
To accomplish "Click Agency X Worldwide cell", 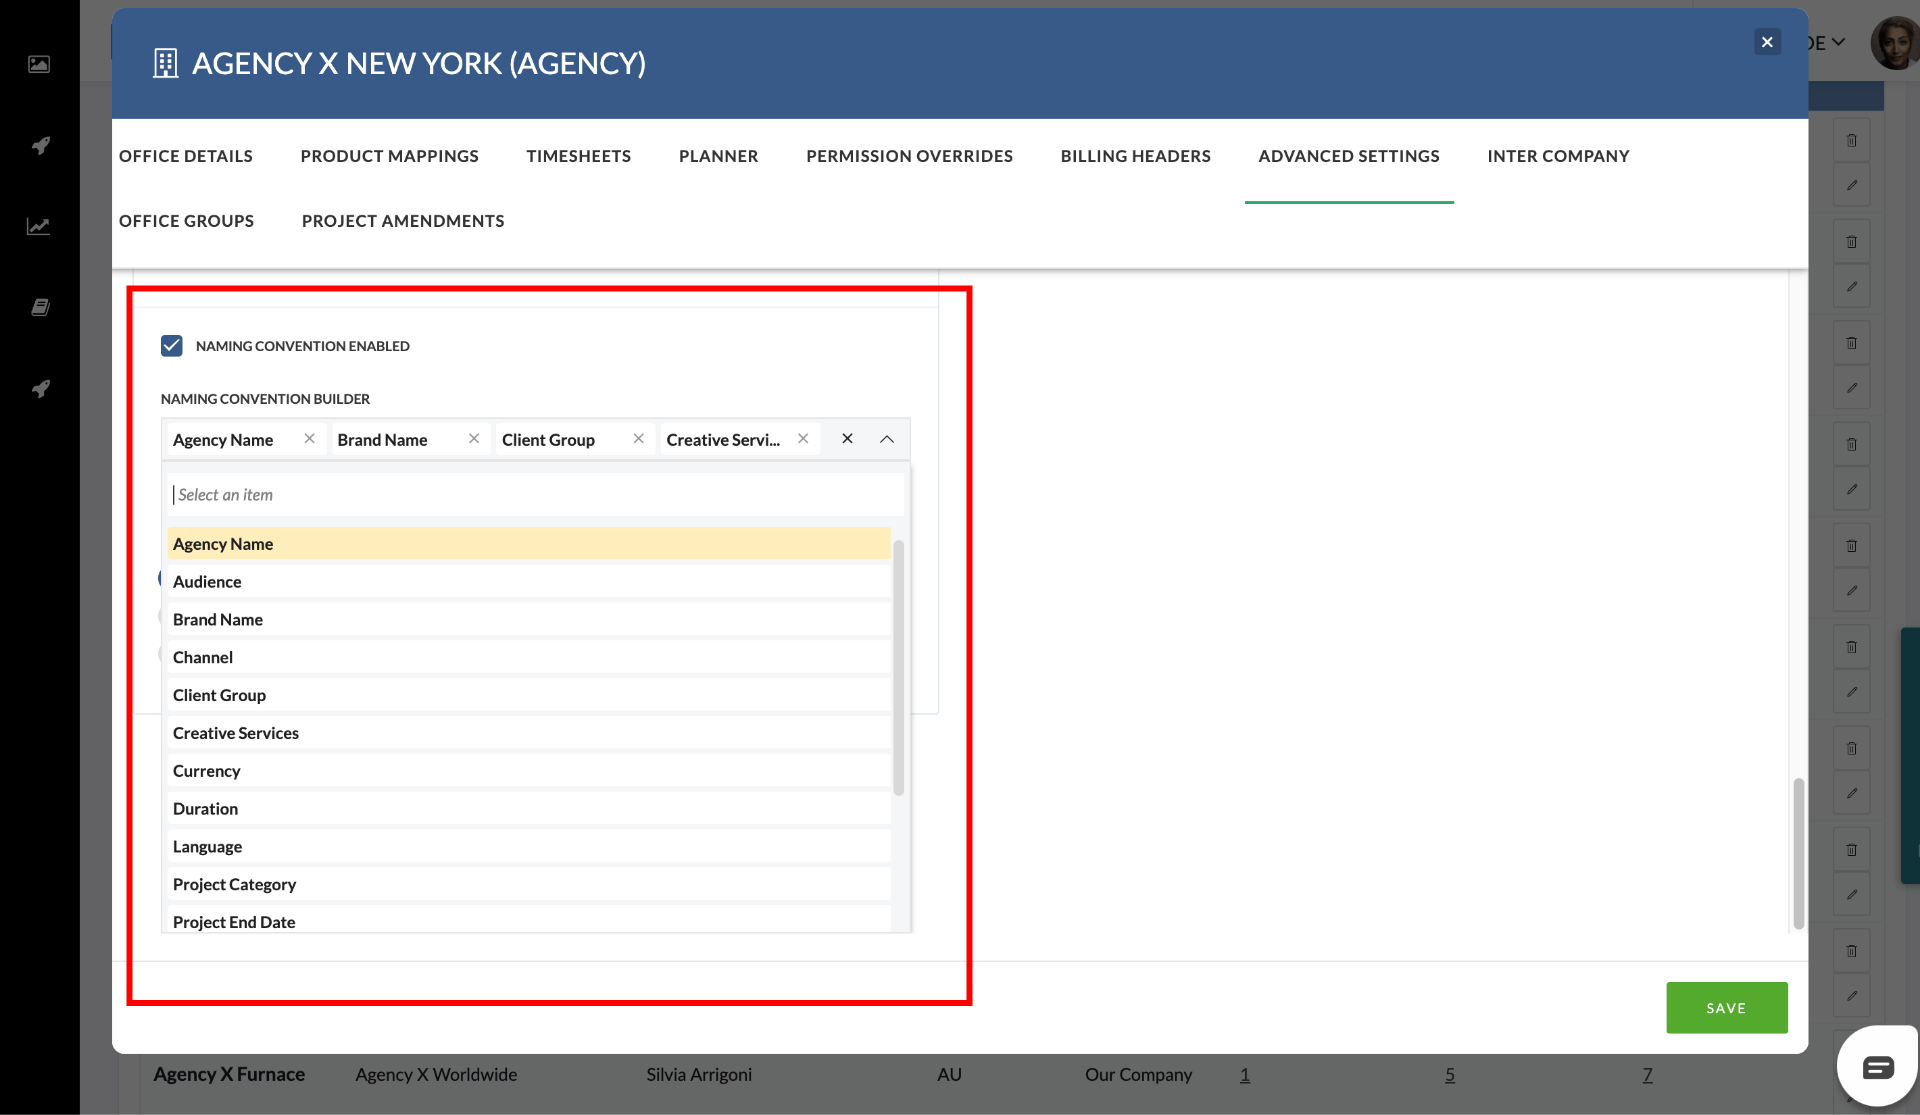I will pos(436,1075).
